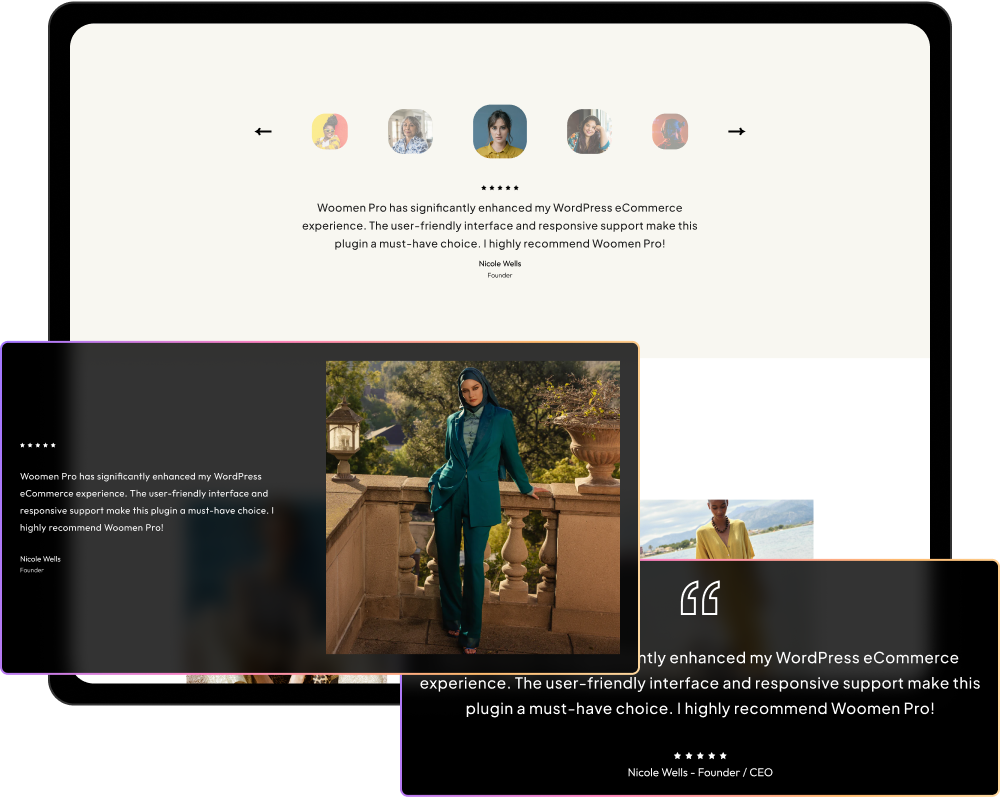Screen dimensions: 1000x797
Task: Click the testimonial quote in the bottom-right dark card
Action: [x=700, y=683]
